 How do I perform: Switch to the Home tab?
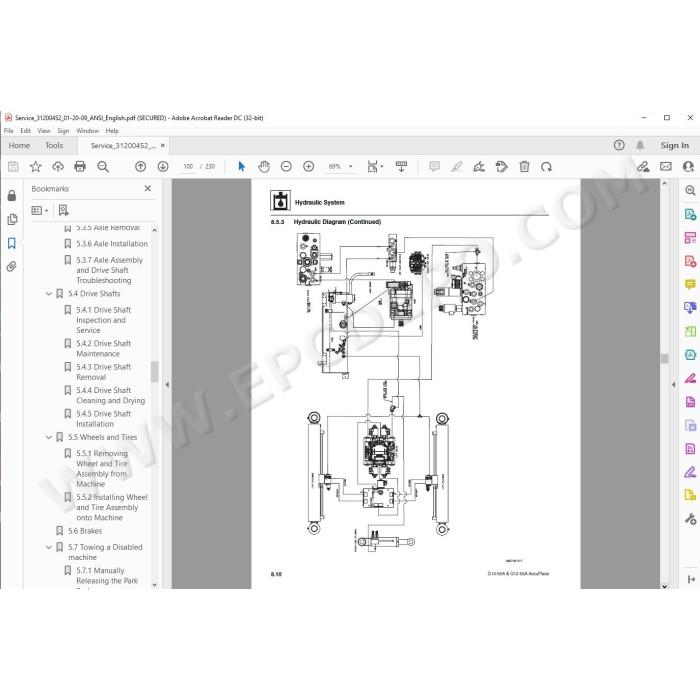pyautogui.click(x=19, y=146)
